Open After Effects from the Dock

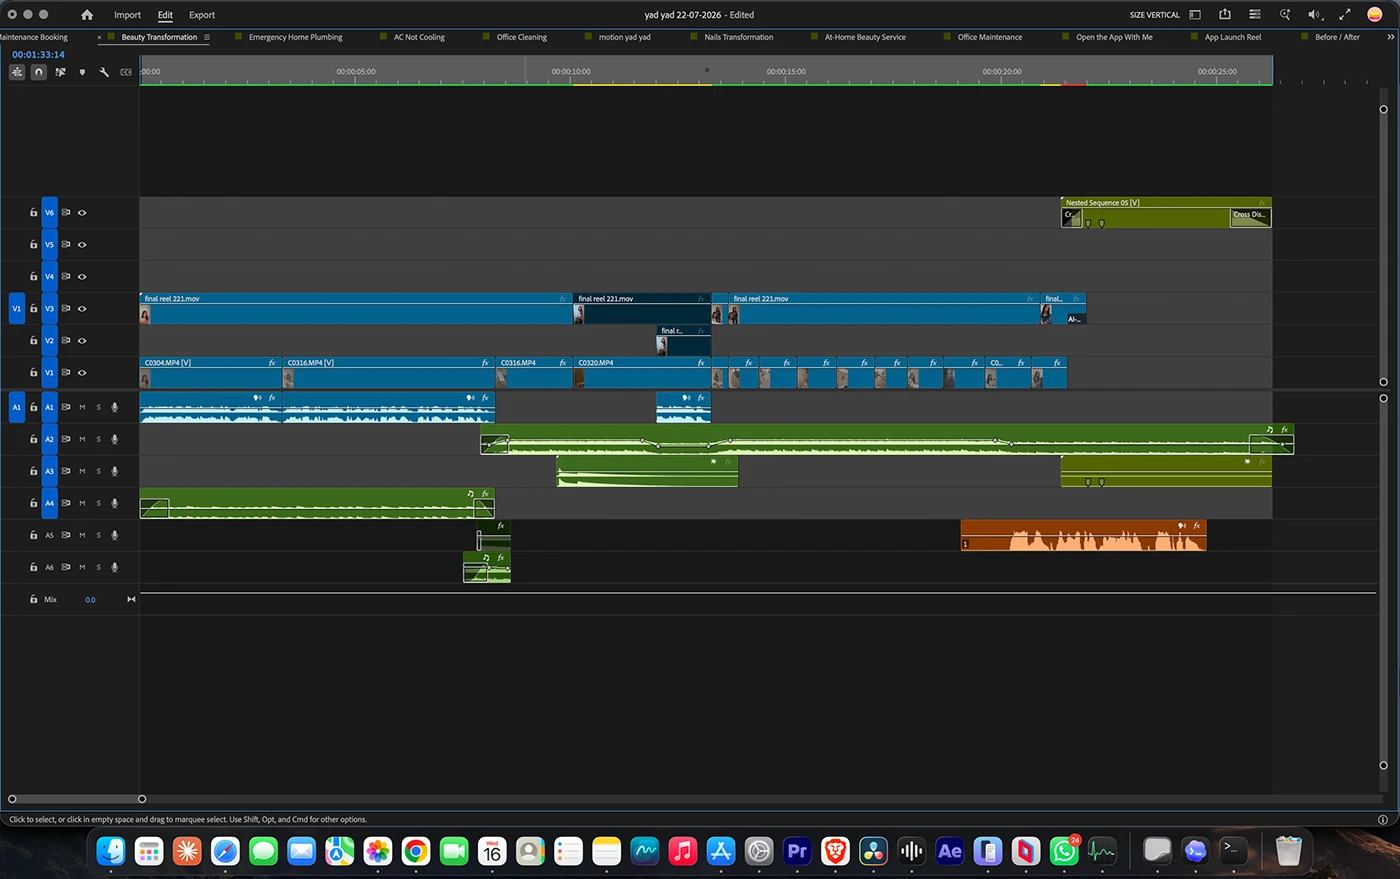tap(950, 851)
